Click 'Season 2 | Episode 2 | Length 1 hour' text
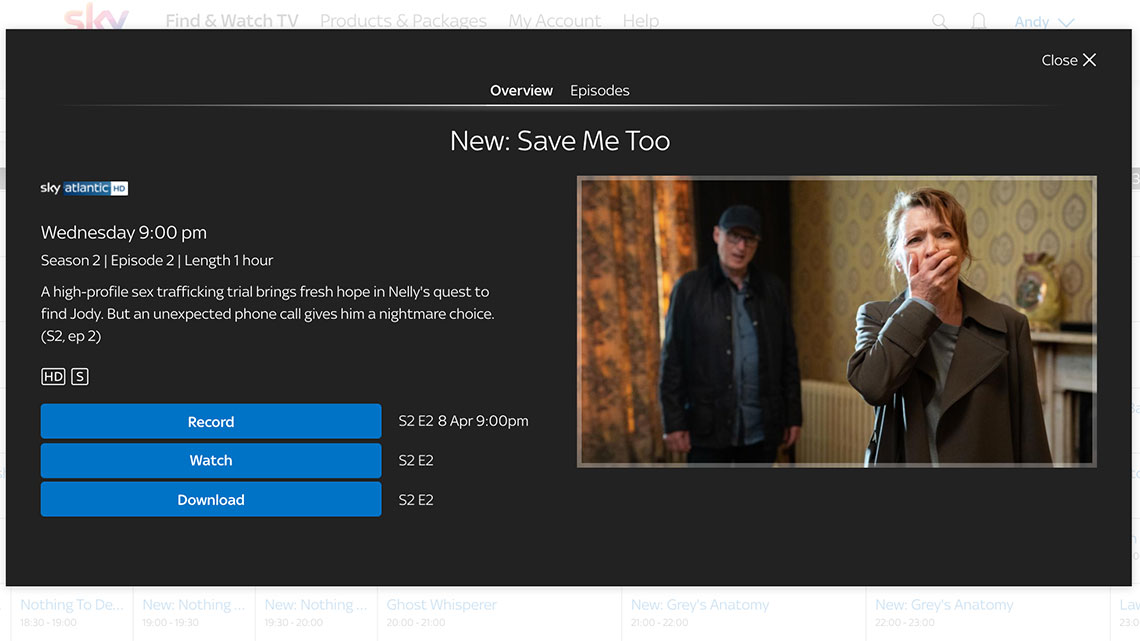Screen dimensions: 1140x641 click(157, 260)
